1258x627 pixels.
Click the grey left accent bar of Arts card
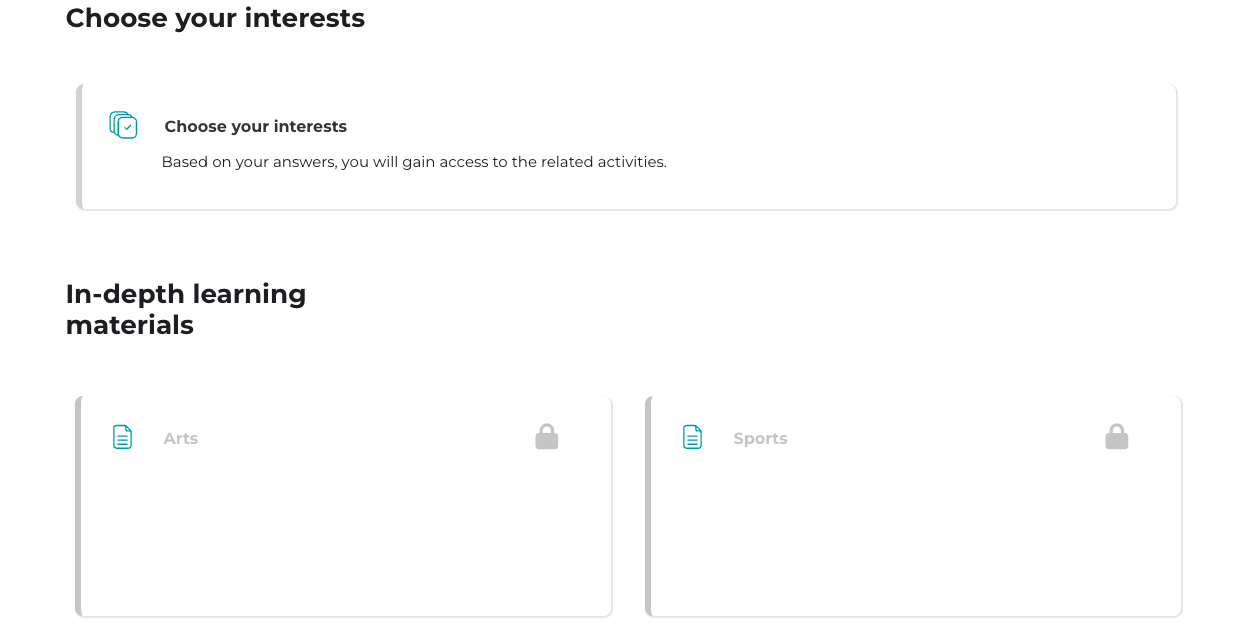point(78,506)
